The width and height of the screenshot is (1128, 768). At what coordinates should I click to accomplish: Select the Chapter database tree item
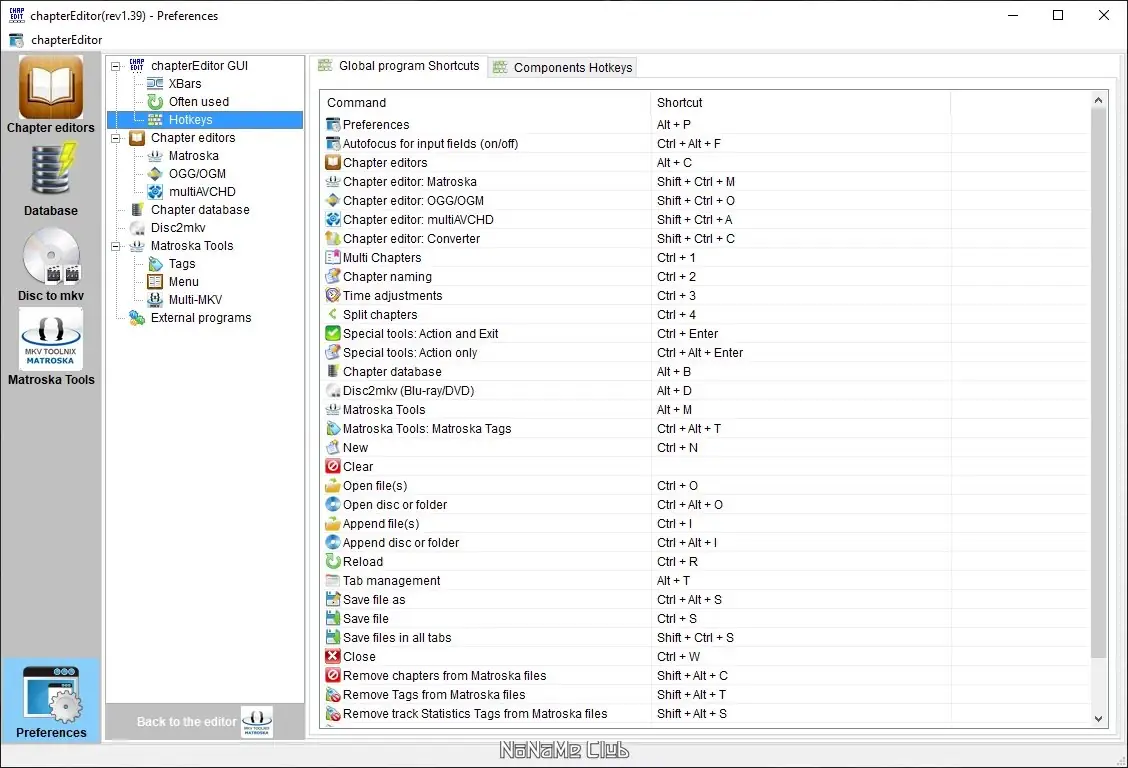click(x=200, y=209)
